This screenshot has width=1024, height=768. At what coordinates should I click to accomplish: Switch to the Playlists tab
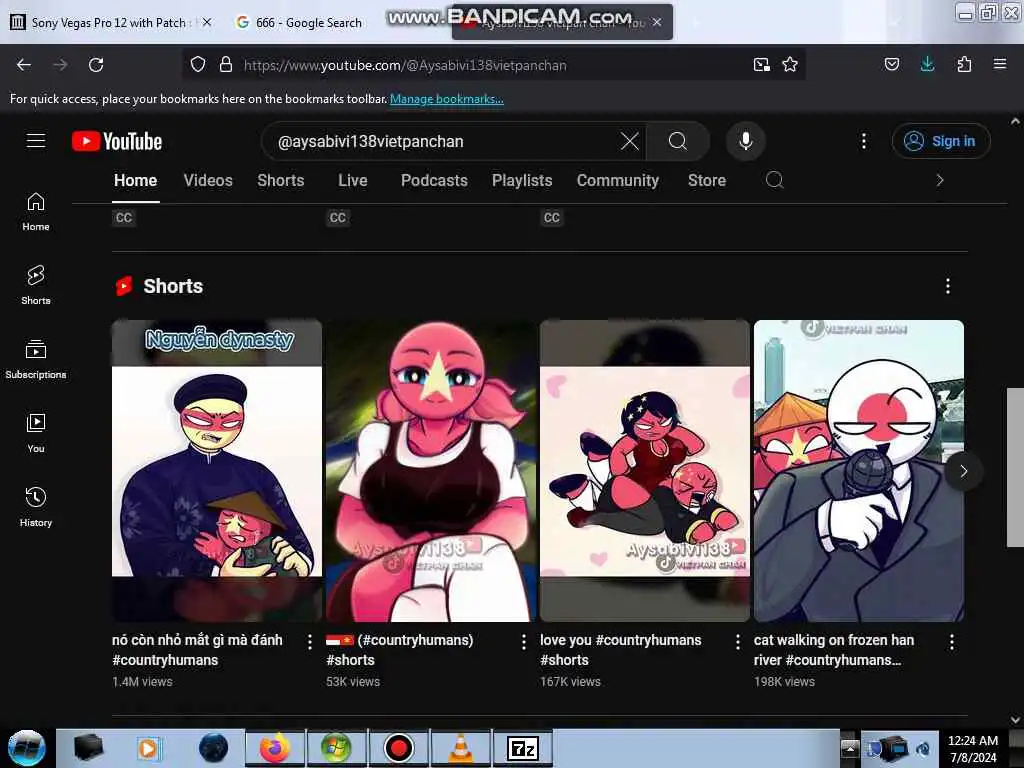[522, 181]
